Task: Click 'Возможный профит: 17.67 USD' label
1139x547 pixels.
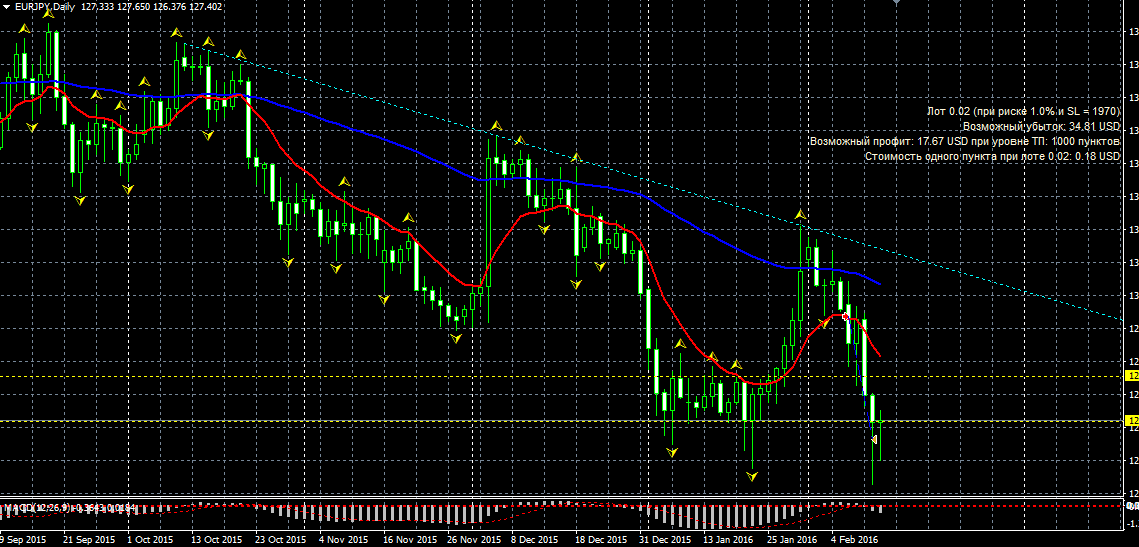Action: point(965,141)
